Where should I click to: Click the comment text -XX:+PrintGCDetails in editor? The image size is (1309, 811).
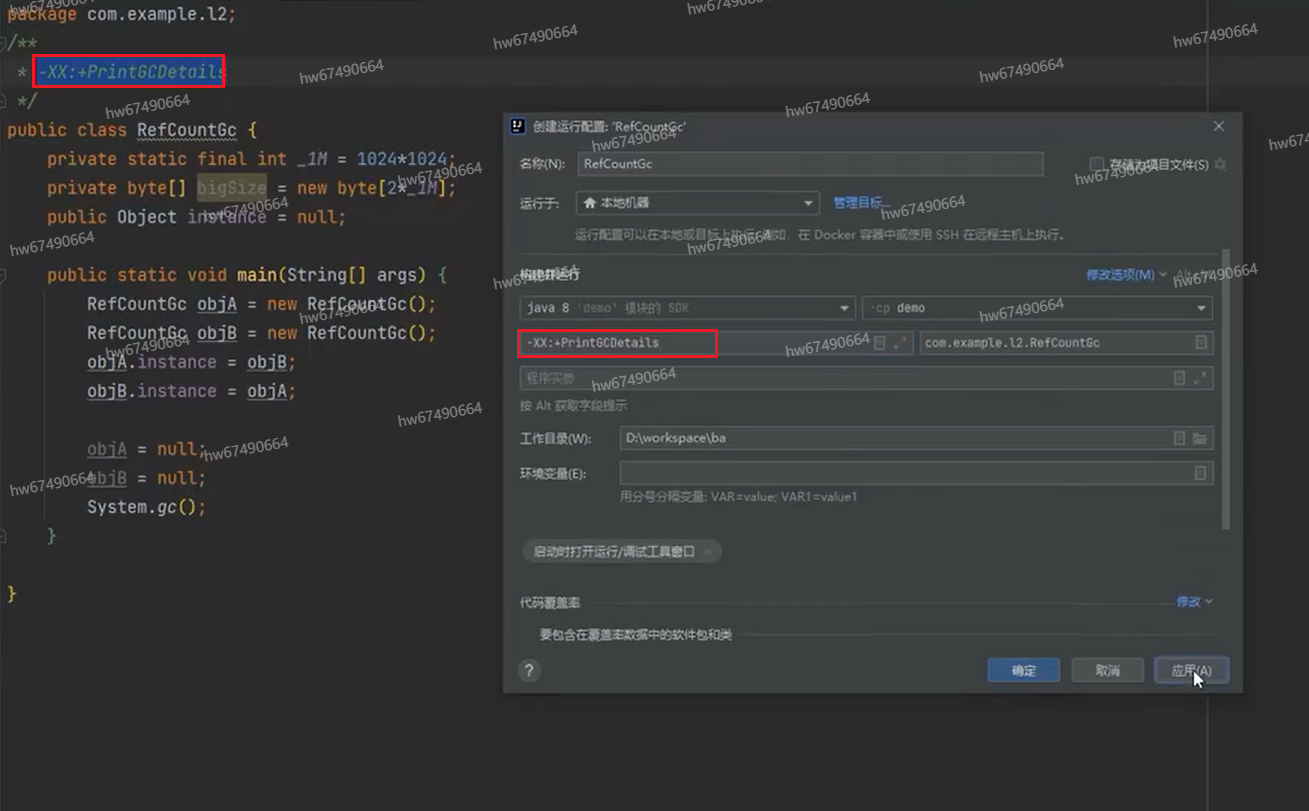point(131,72)
